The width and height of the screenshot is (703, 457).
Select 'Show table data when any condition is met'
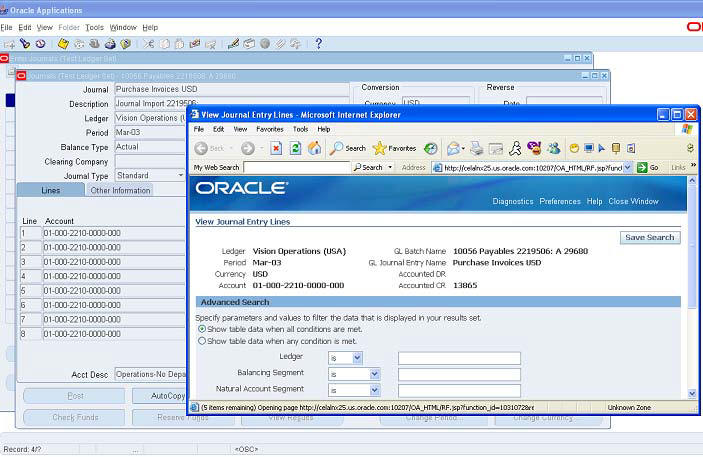coord(201,341)
